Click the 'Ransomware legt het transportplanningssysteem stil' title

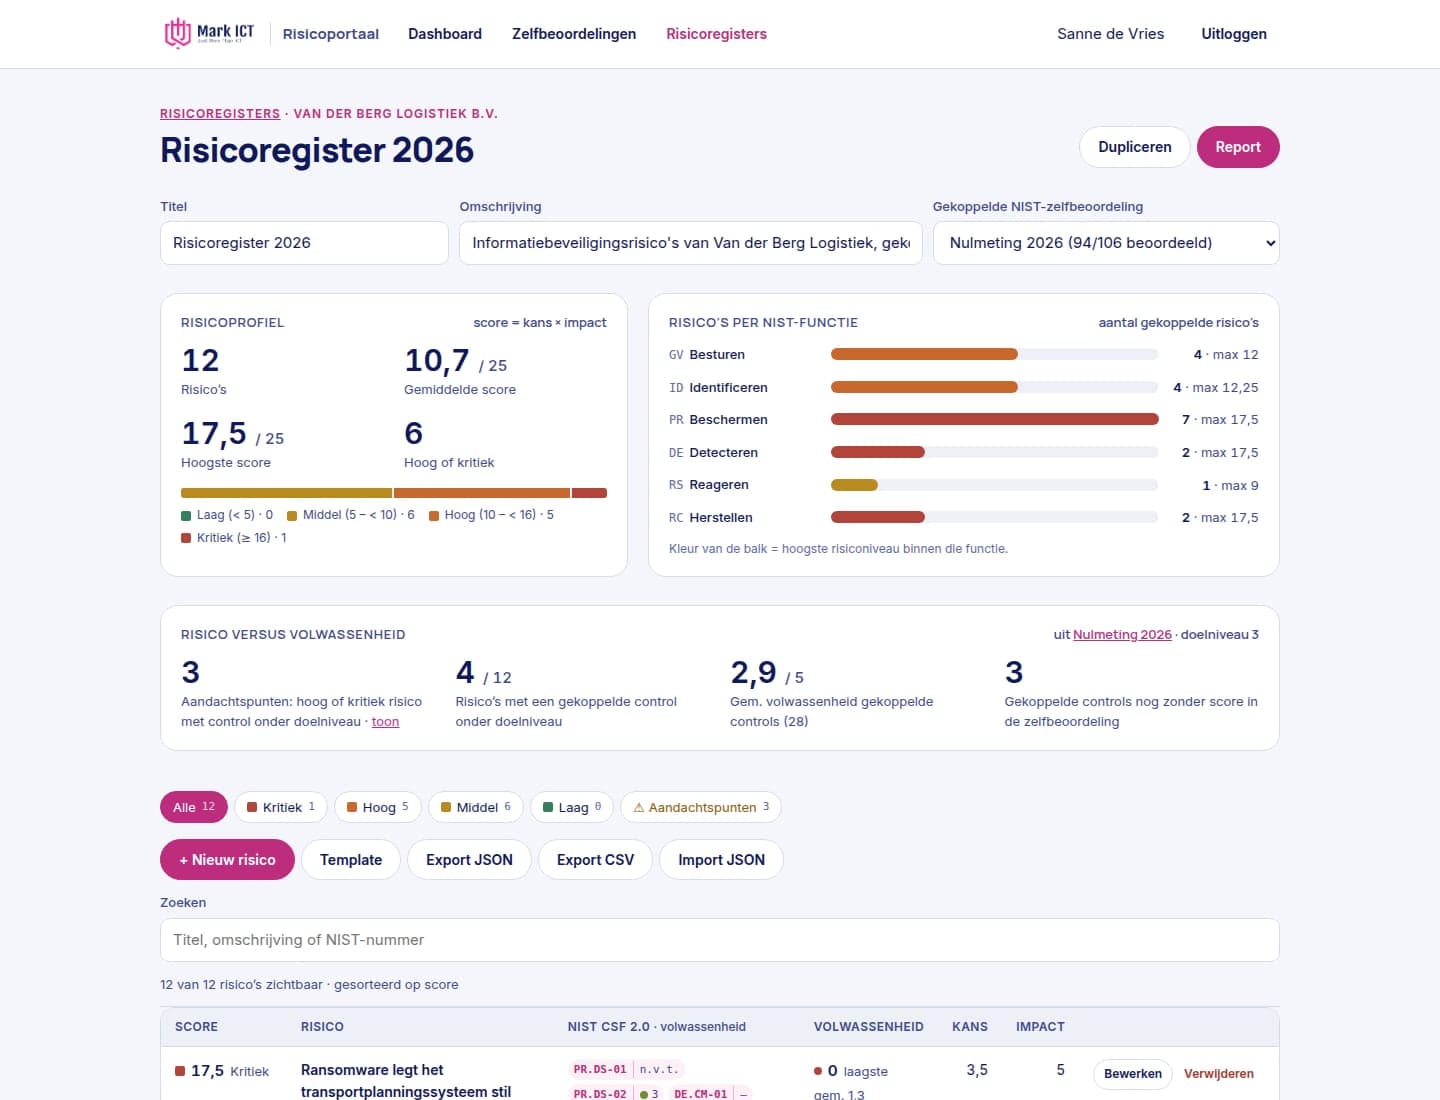[x=406, y=1081]
